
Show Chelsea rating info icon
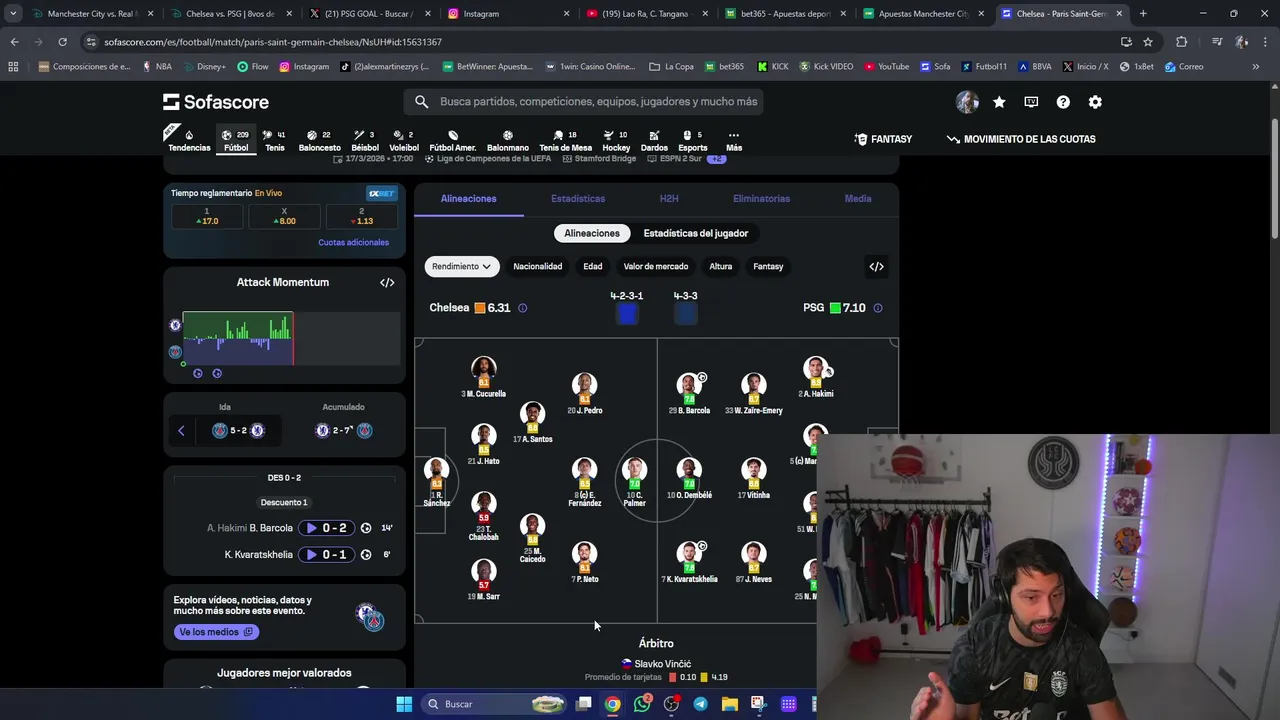(x=522, y=308)
